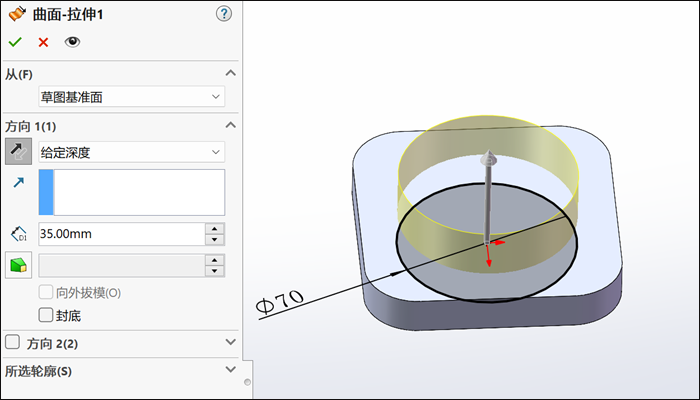Collapse the 方向 1(1) section
The width and height of the screenshot is (700, 400).
(x=231, y=126)
